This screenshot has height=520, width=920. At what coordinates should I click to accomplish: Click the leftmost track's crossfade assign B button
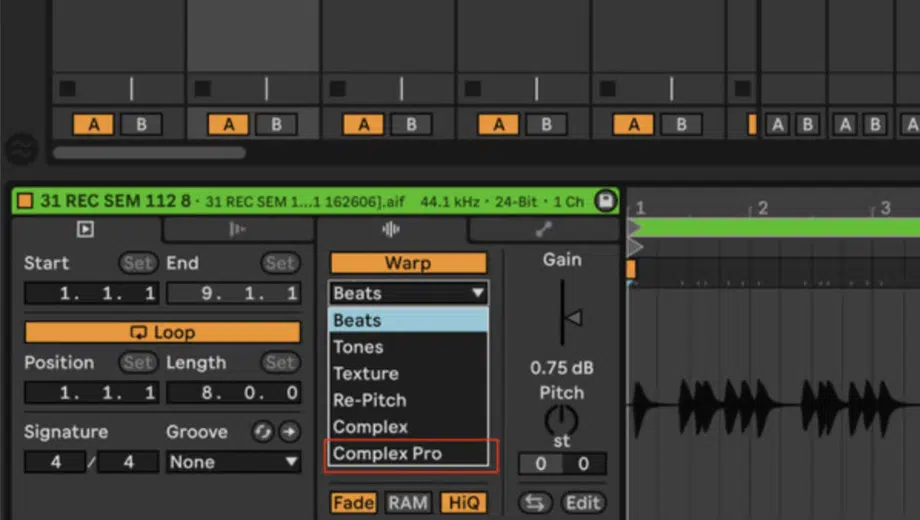coord(141,124)
